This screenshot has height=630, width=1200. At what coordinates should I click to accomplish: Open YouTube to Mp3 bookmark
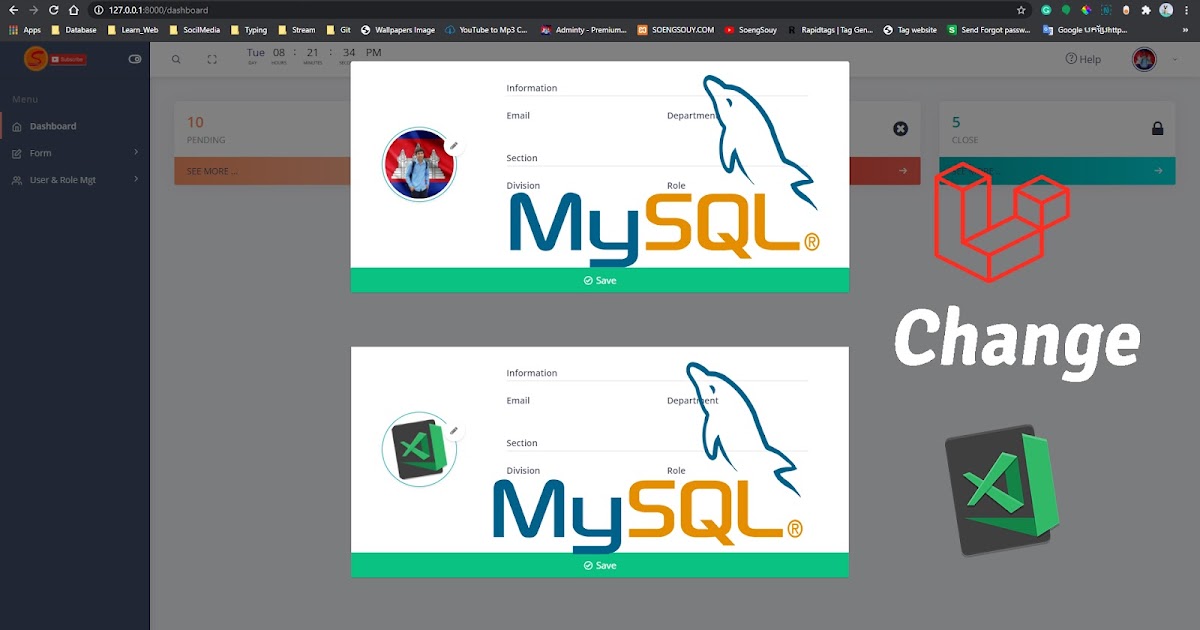tap(486, 30)
